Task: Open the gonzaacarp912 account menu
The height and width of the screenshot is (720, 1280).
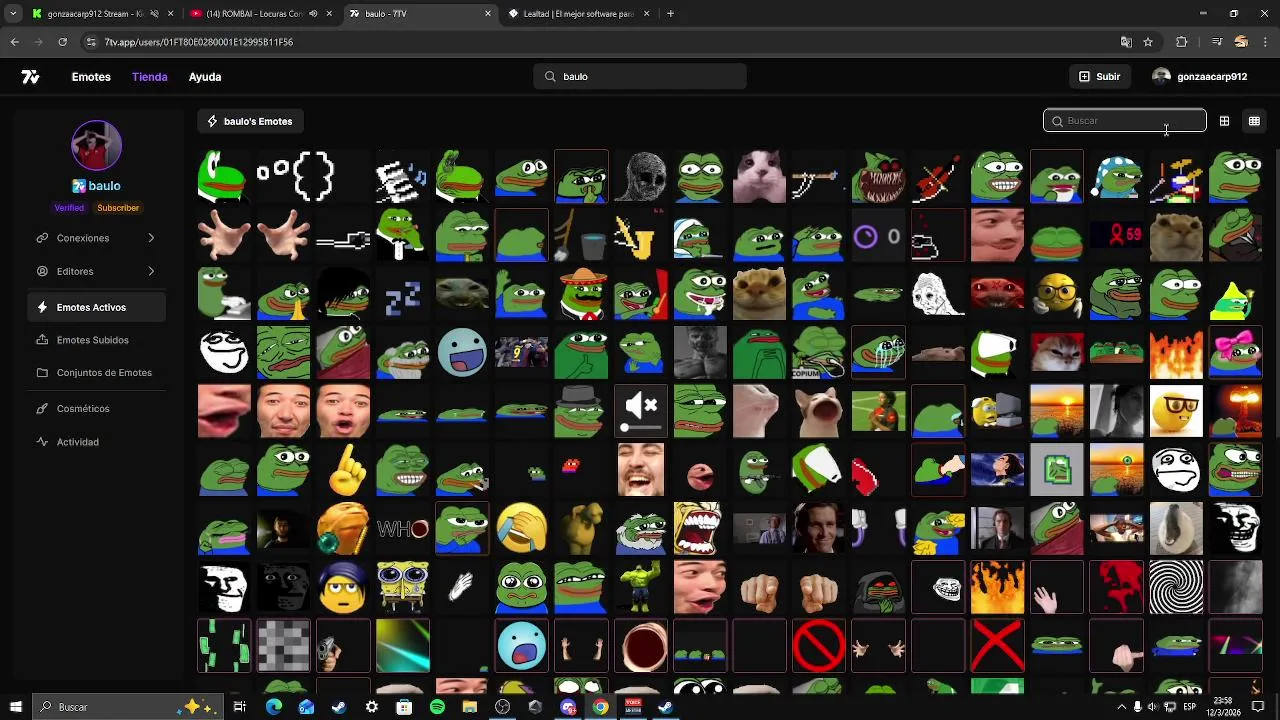Action: point(1200,77)
